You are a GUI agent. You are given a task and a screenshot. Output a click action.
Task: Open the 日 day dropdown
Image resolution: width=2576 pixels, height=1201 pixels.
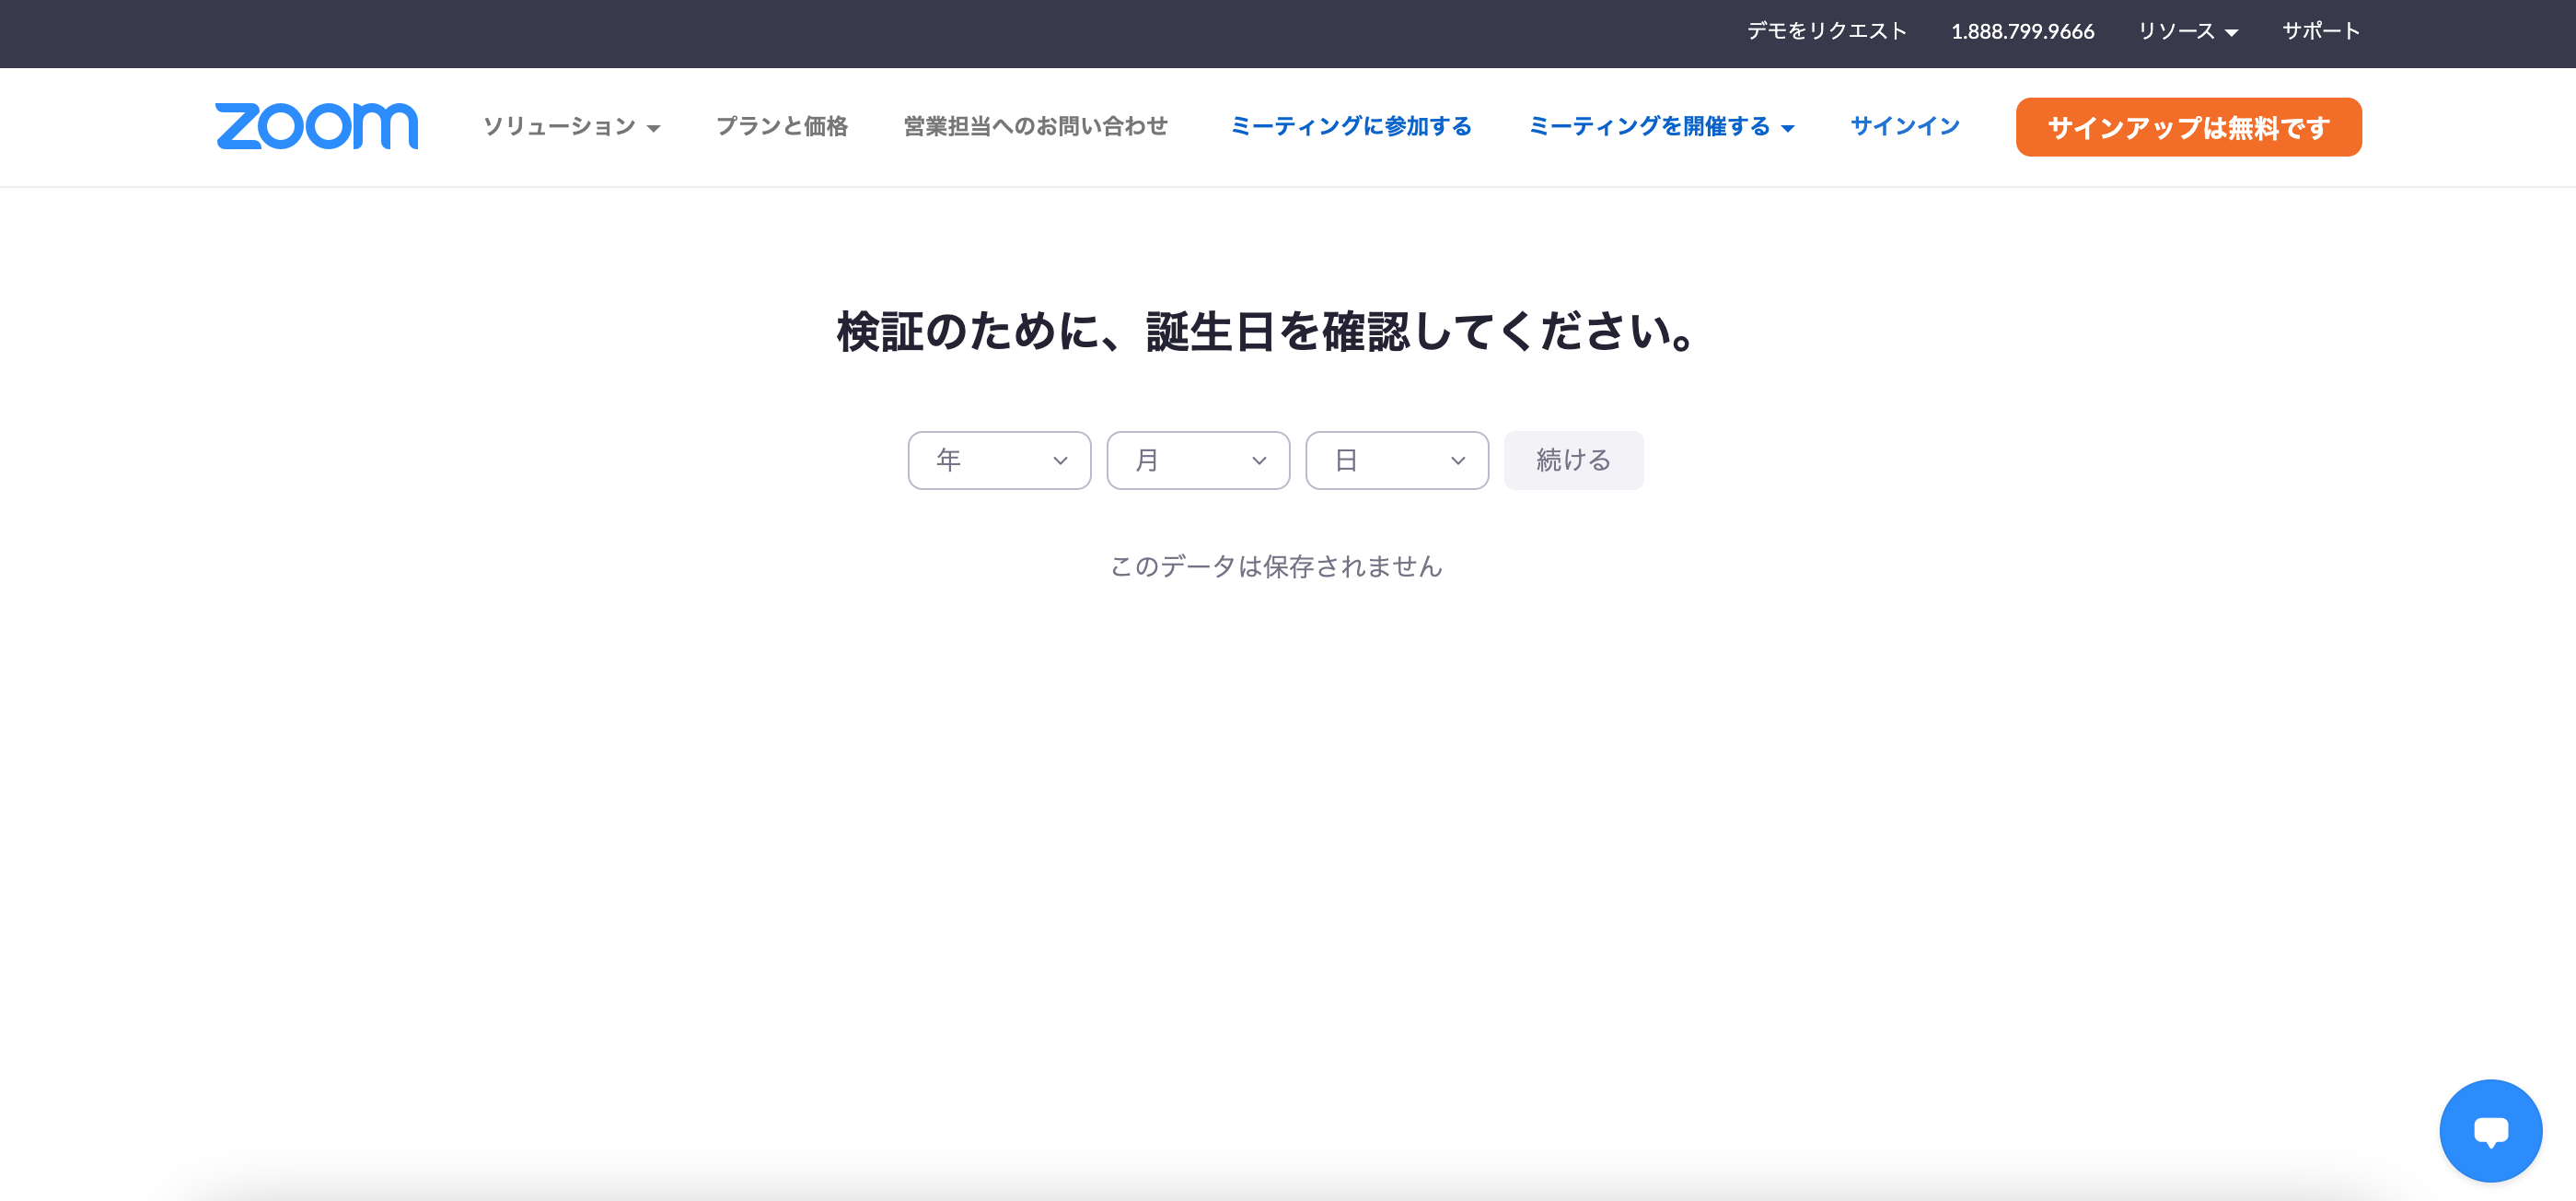(x=1397, y=460)
